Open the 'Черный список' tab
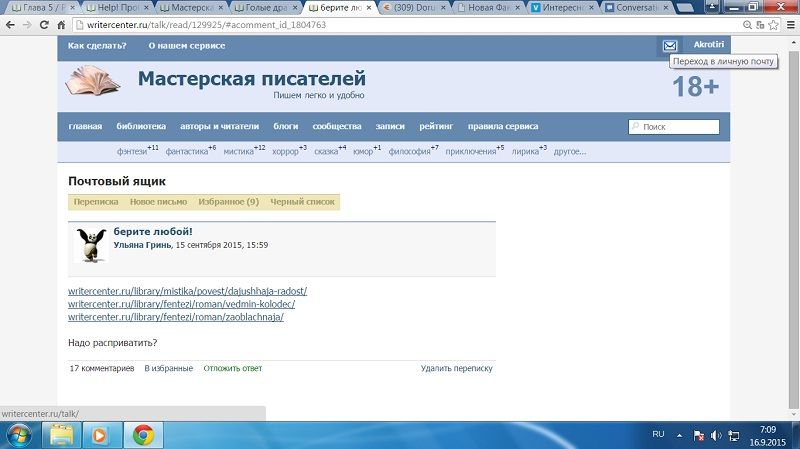 coord(302,202)
